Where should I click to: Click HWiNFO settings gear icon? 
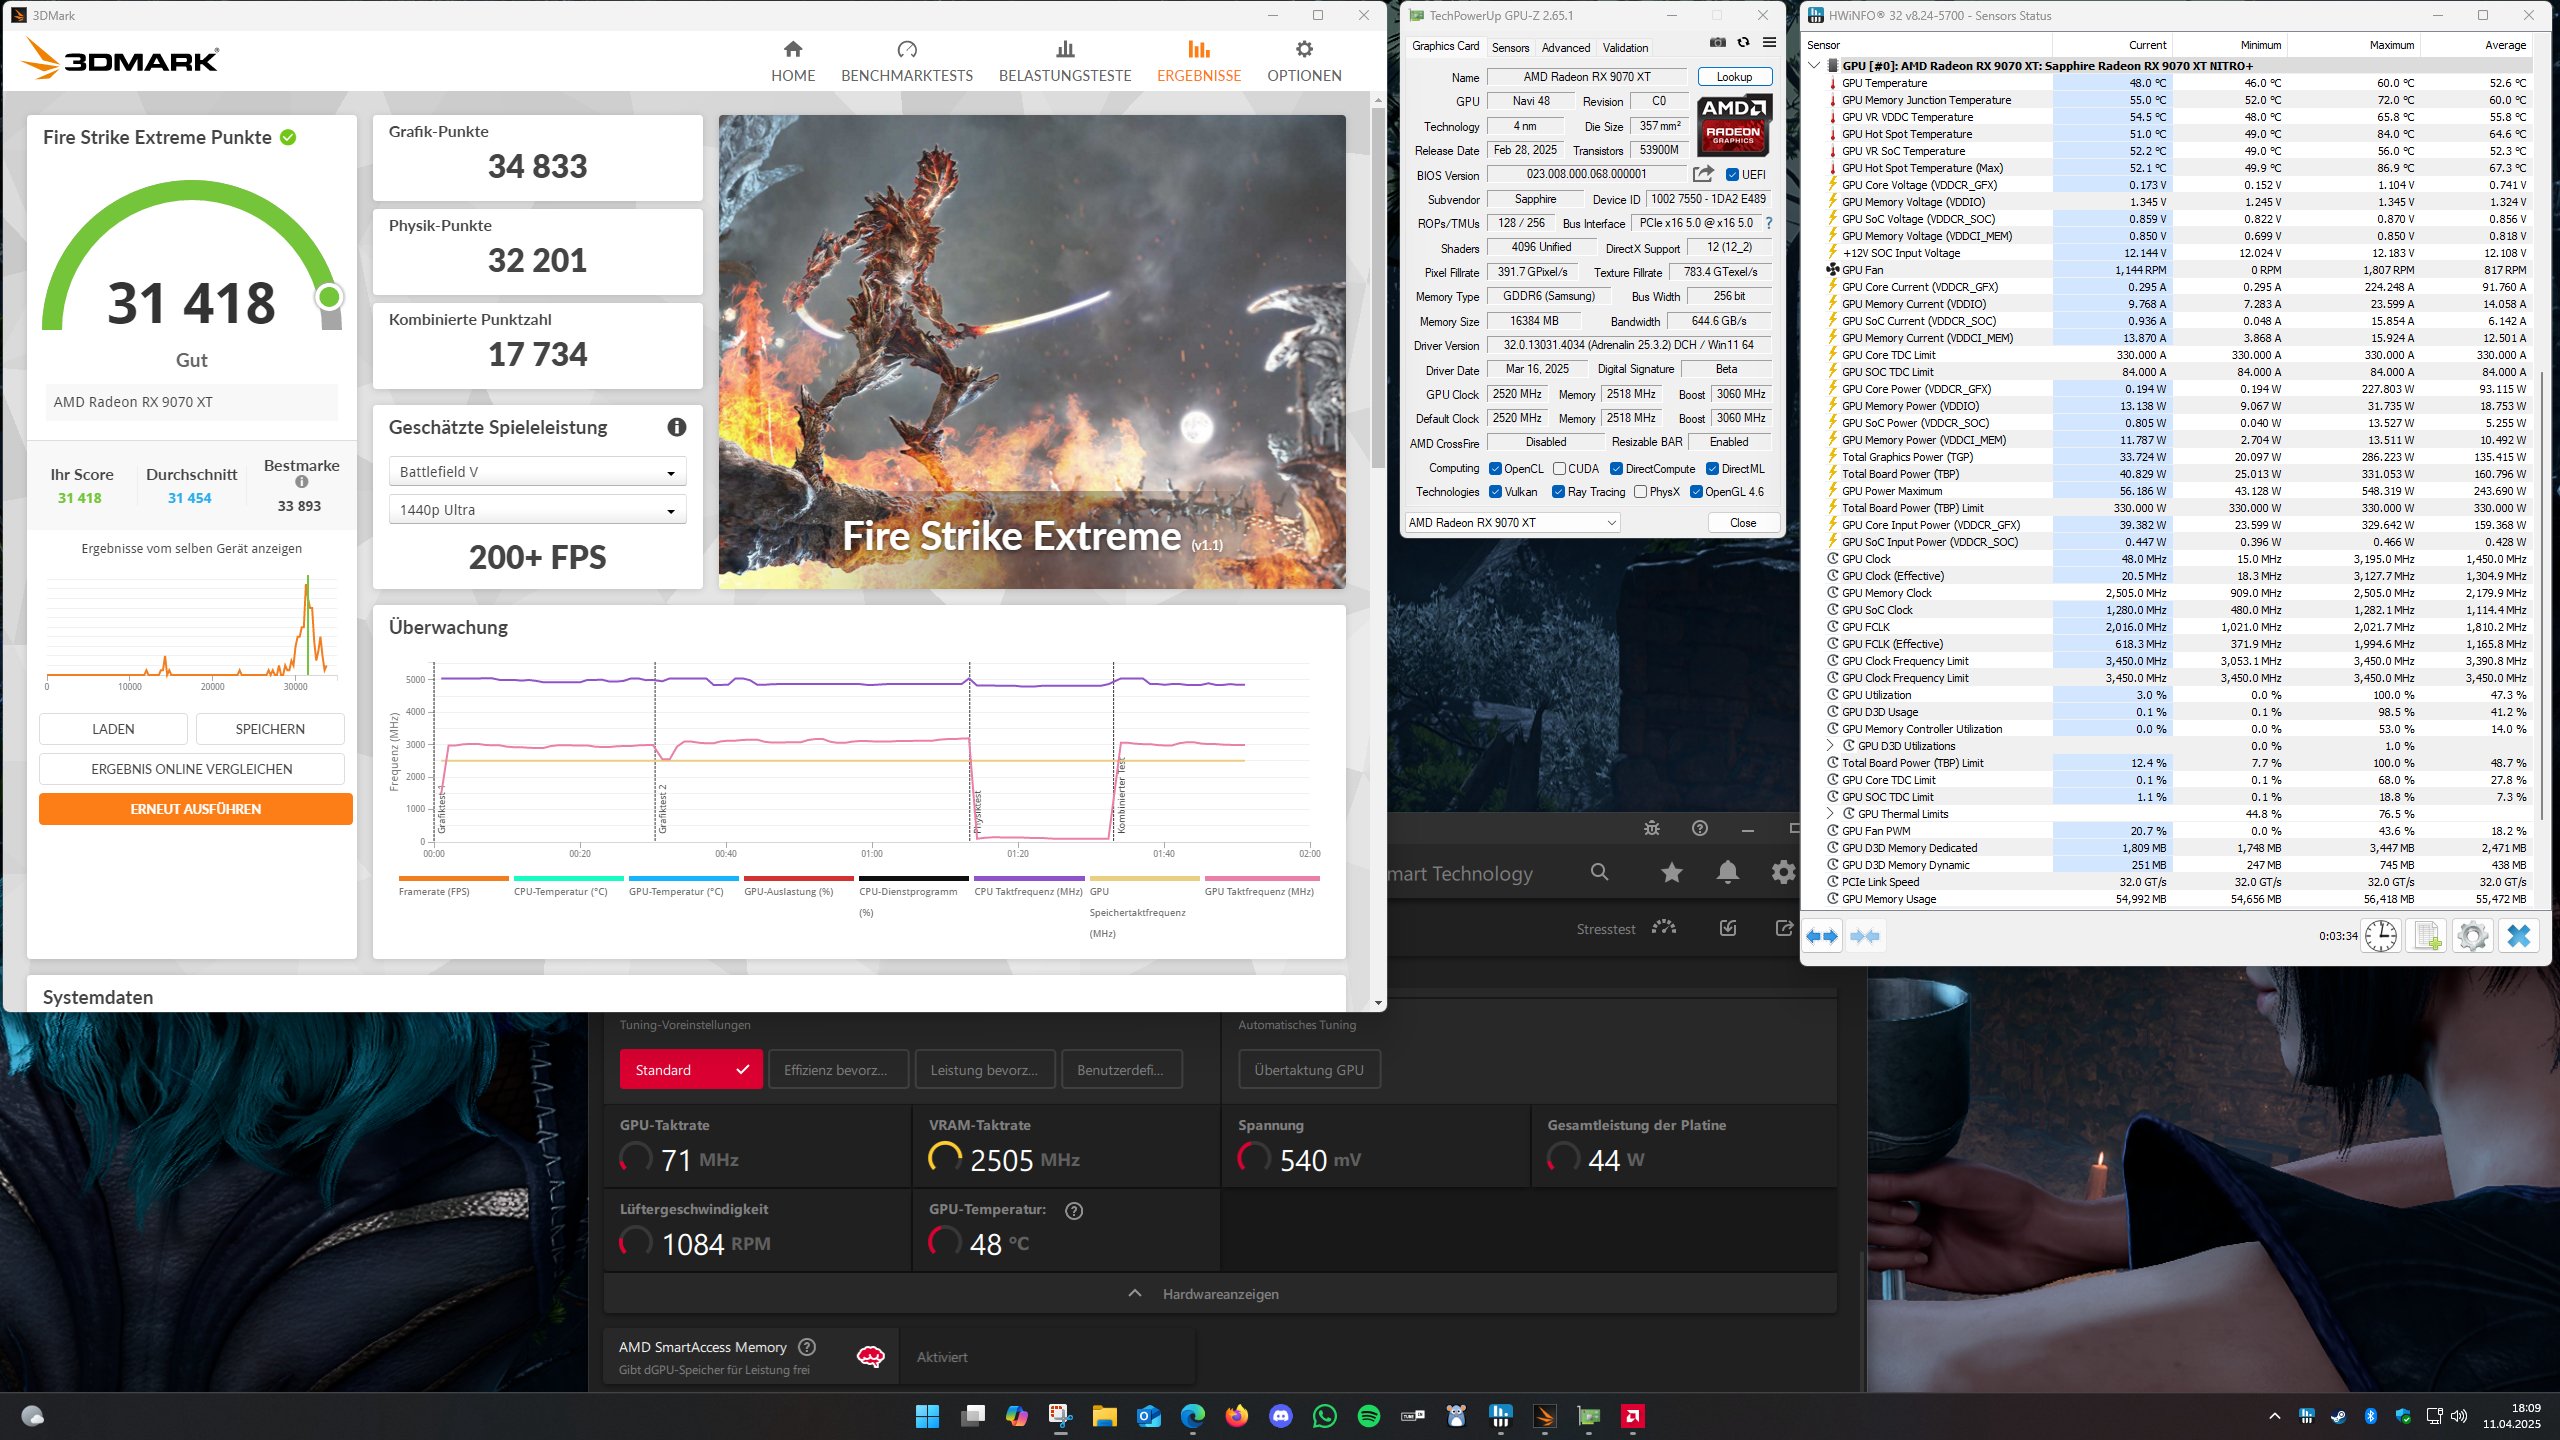[2472, 936]
